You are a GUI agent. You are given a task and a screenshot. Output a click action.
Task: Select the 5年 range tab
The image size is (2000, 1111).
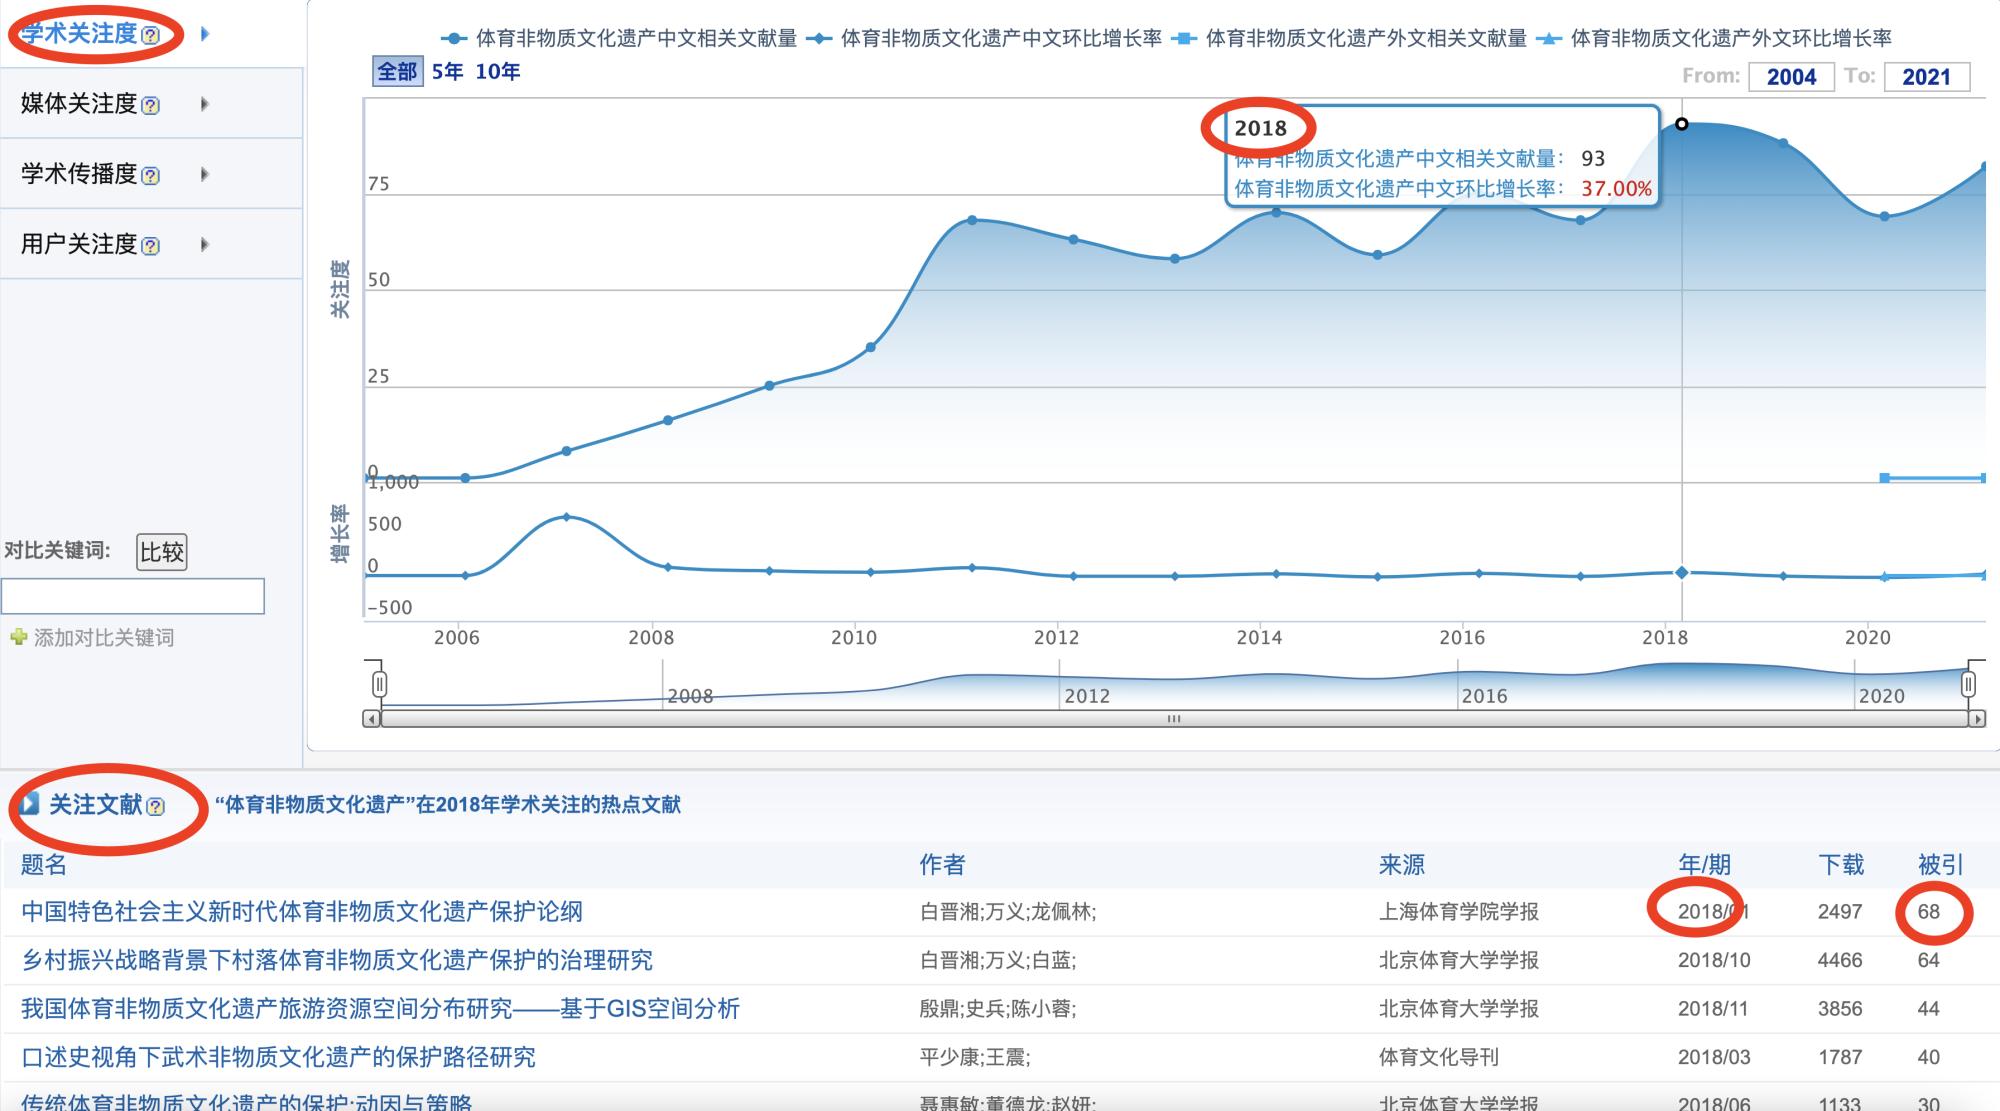pyautogui.click(x=447, y=72)
